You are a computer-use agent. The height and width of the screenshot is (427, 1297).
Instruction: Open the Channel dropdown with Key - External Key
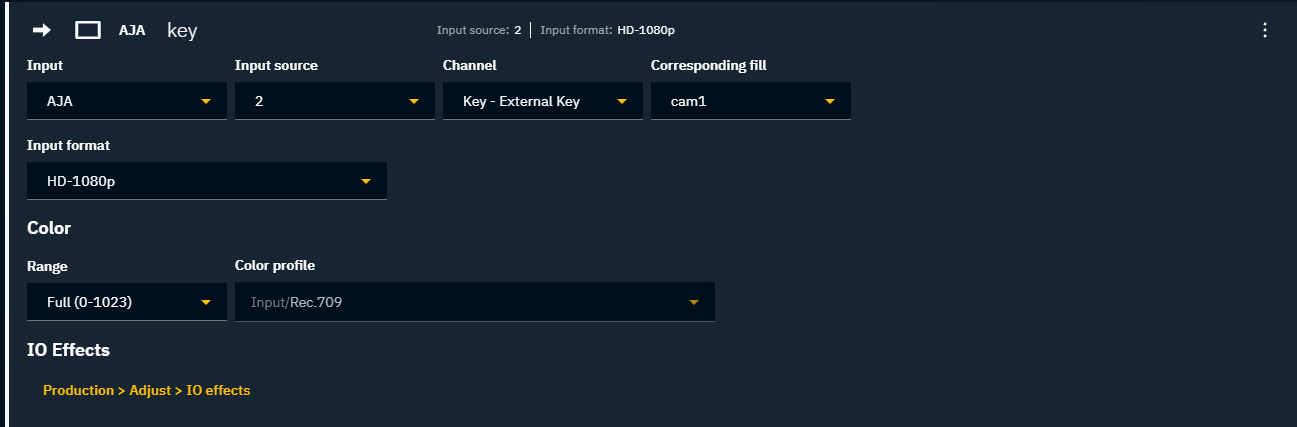pos(543,101)
